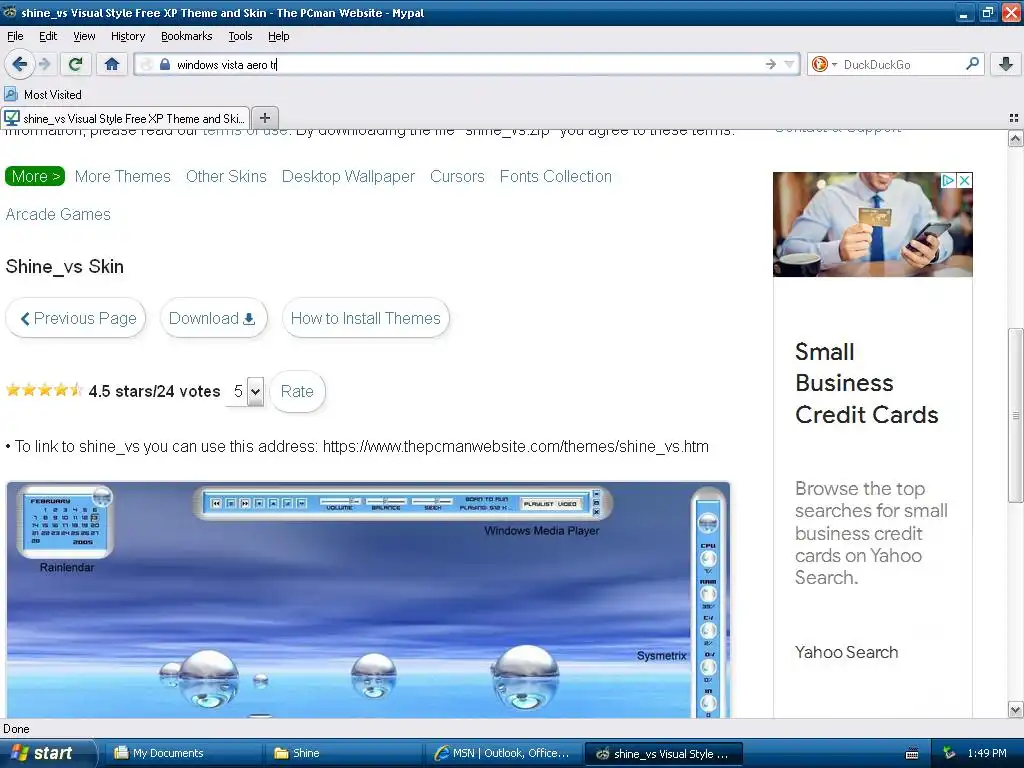Focus the address bar URL field

pos(467,64)
